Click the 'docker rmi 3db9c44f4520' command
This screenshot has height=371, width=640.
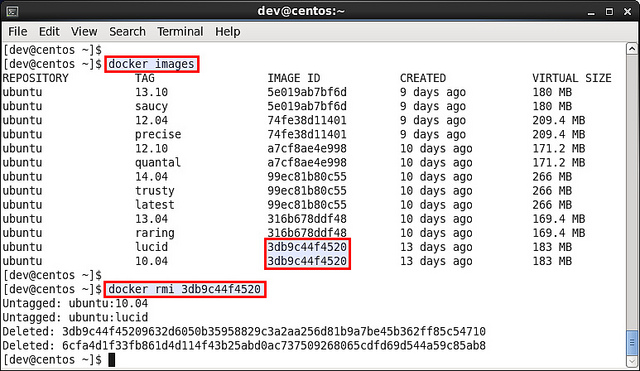pyautogui.click(x=184, y=289)
